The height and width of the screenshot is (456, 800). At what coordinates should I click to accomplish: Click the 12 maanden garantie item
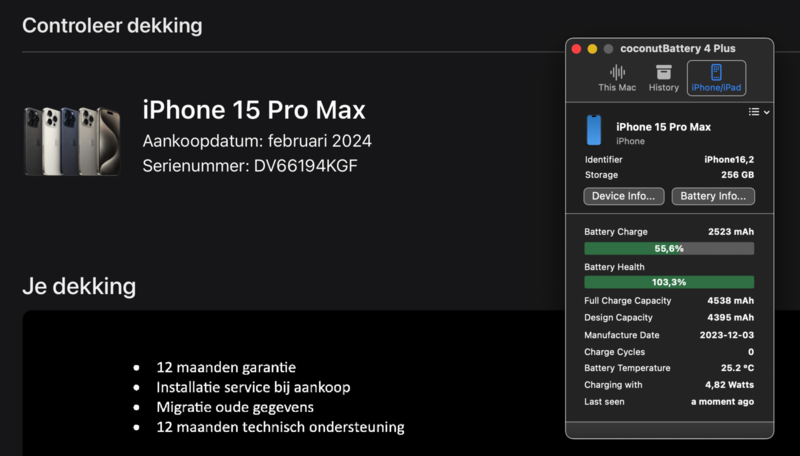pos(226,367)
